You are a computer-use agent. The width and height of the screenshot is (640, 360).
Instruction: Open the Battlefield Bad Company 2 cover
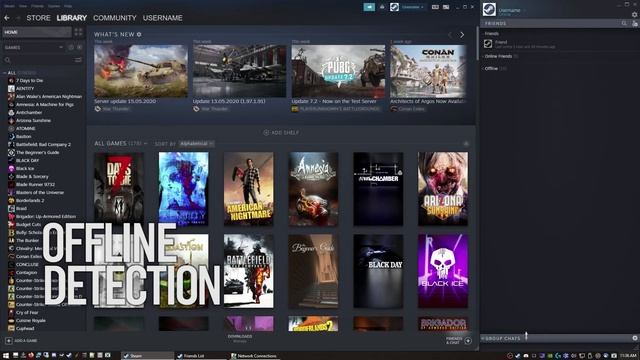pos(249,271)
